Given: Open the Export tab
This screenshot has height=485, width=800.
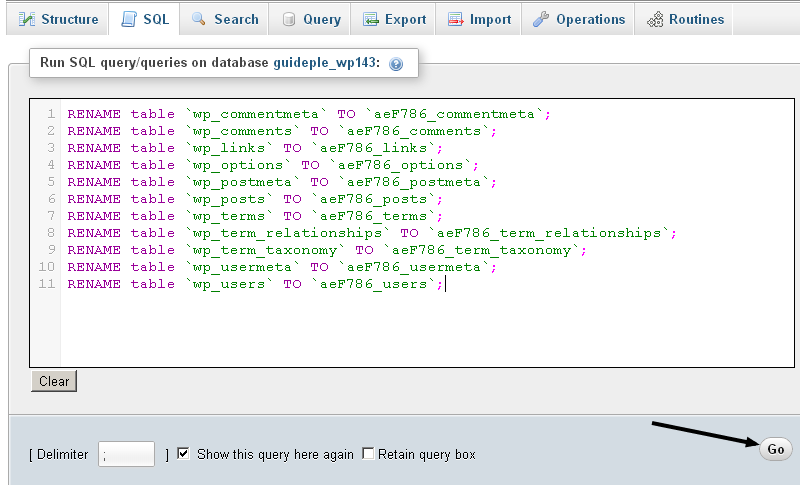Looking at the screenshot, I should pos(393,19).
